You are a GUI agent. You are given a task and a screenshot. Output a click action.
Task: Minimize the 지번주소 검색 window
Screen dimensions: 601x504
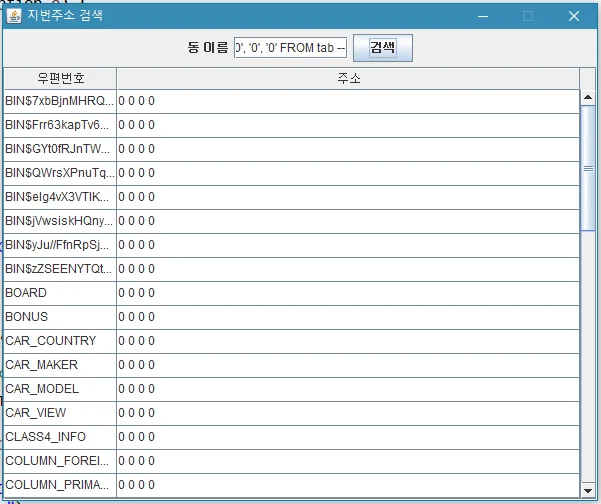coord(483,16)
